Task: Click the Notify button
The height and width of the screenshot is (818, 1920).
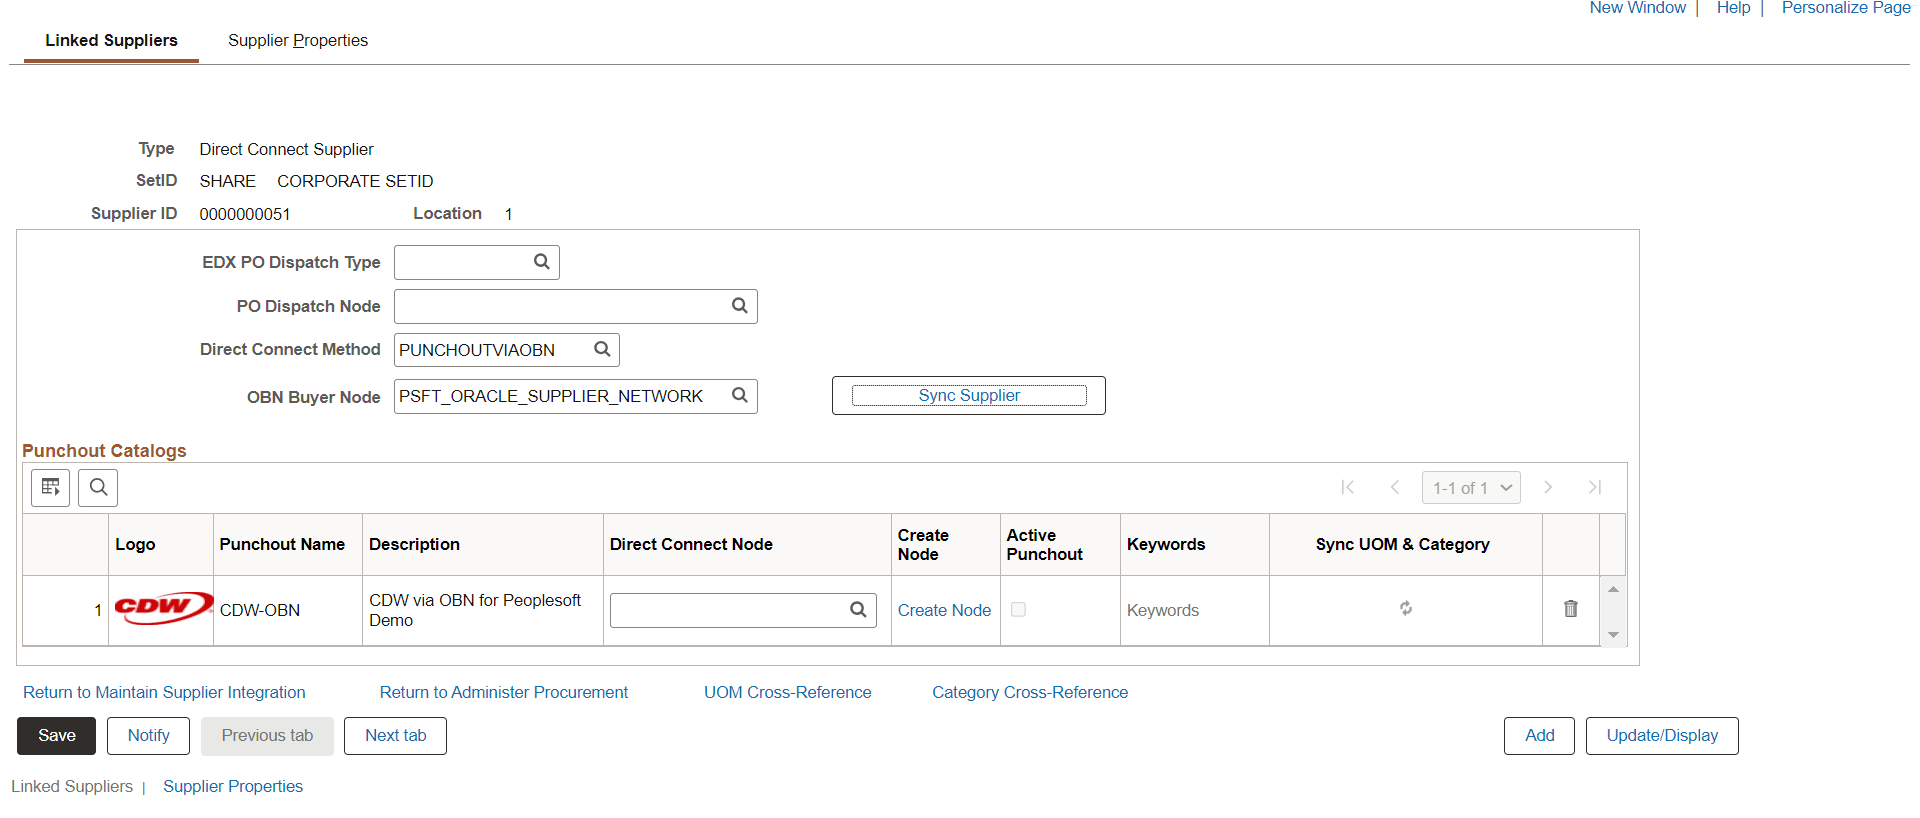Action: 149,736
